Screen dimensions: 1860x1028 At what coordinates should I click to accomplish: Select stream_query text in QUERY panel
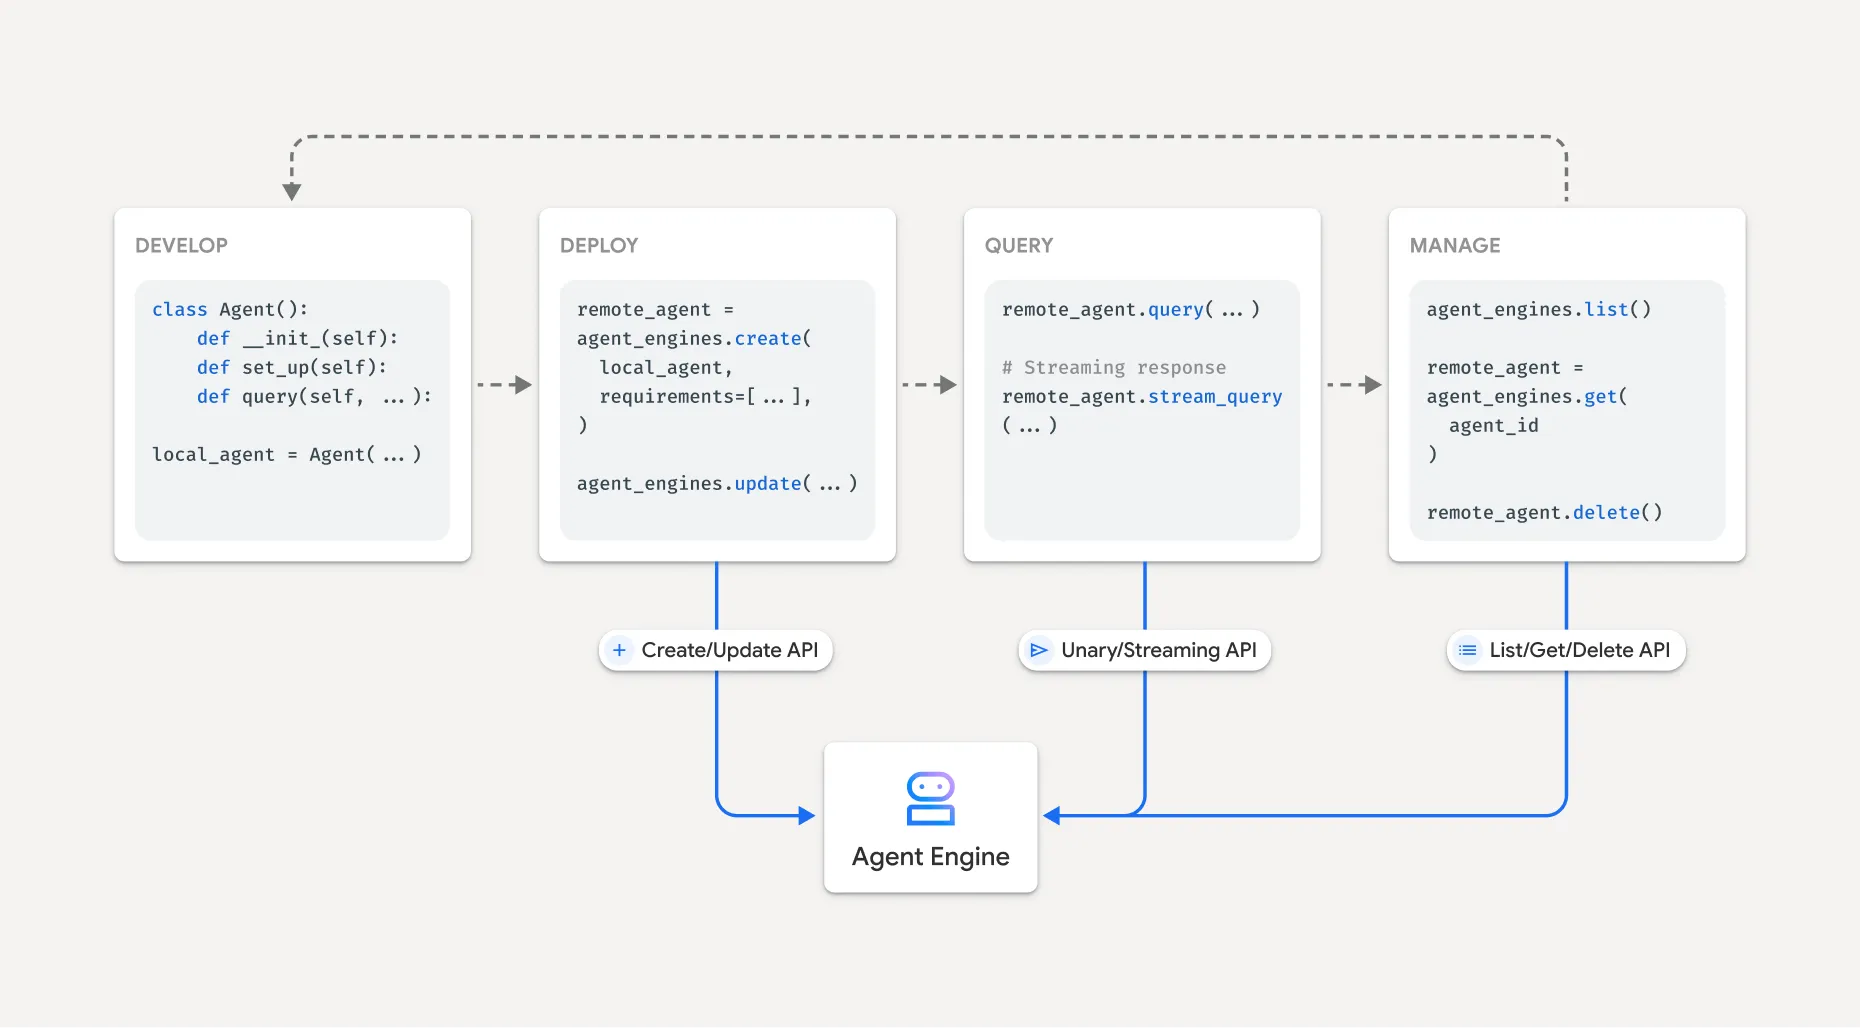pyautogui.click(x=1215, y=396)
